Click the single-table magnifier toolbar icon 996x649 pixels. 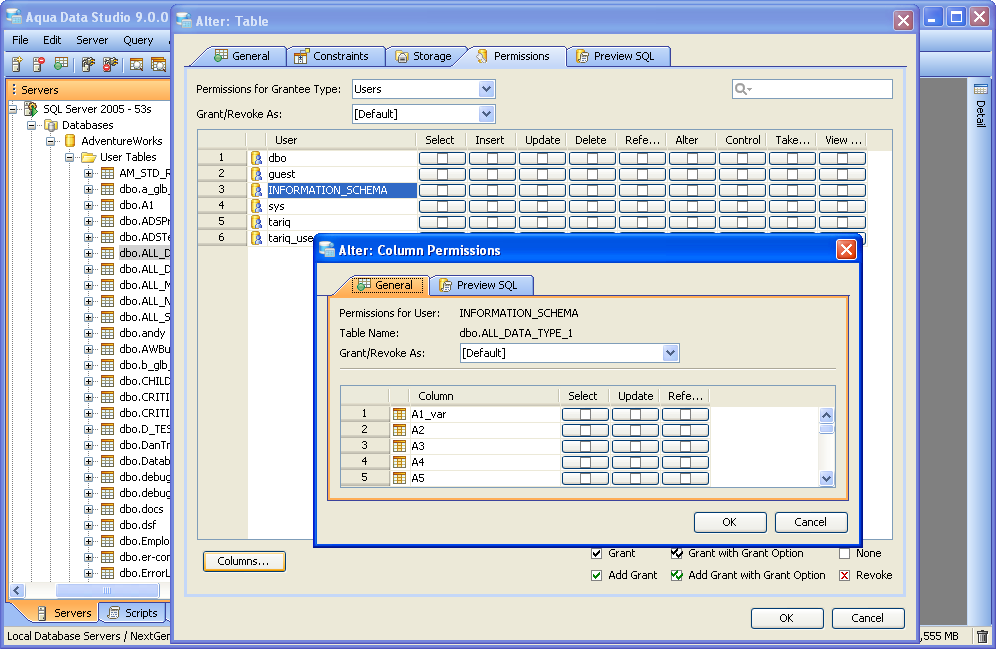click(135, 65)
